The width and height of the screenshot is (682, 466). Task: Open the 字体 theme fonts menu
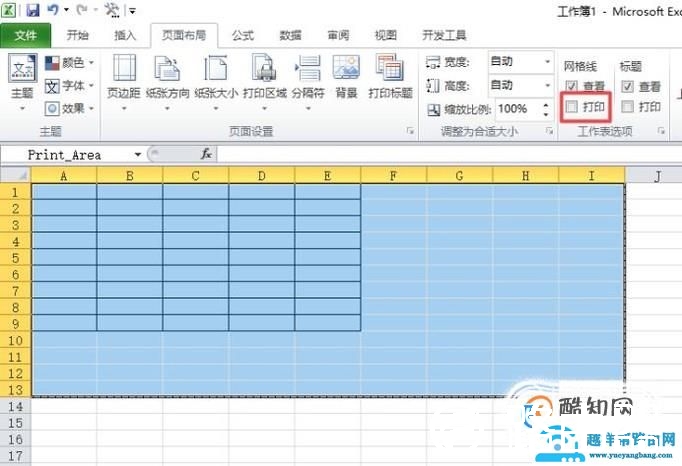[x=70, y=86]
